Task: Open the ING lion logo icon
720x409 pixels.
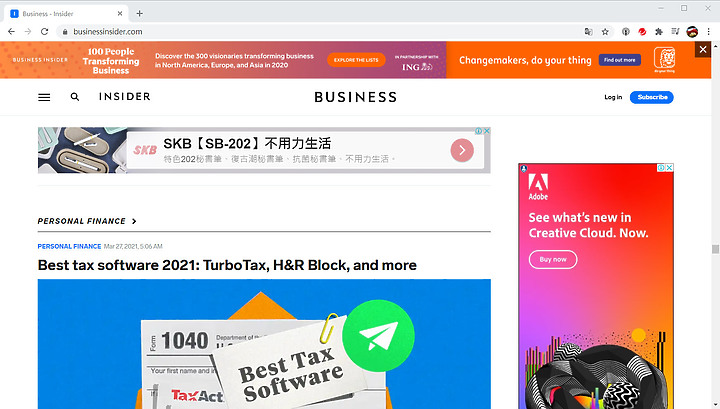Action: click(664, 60)
